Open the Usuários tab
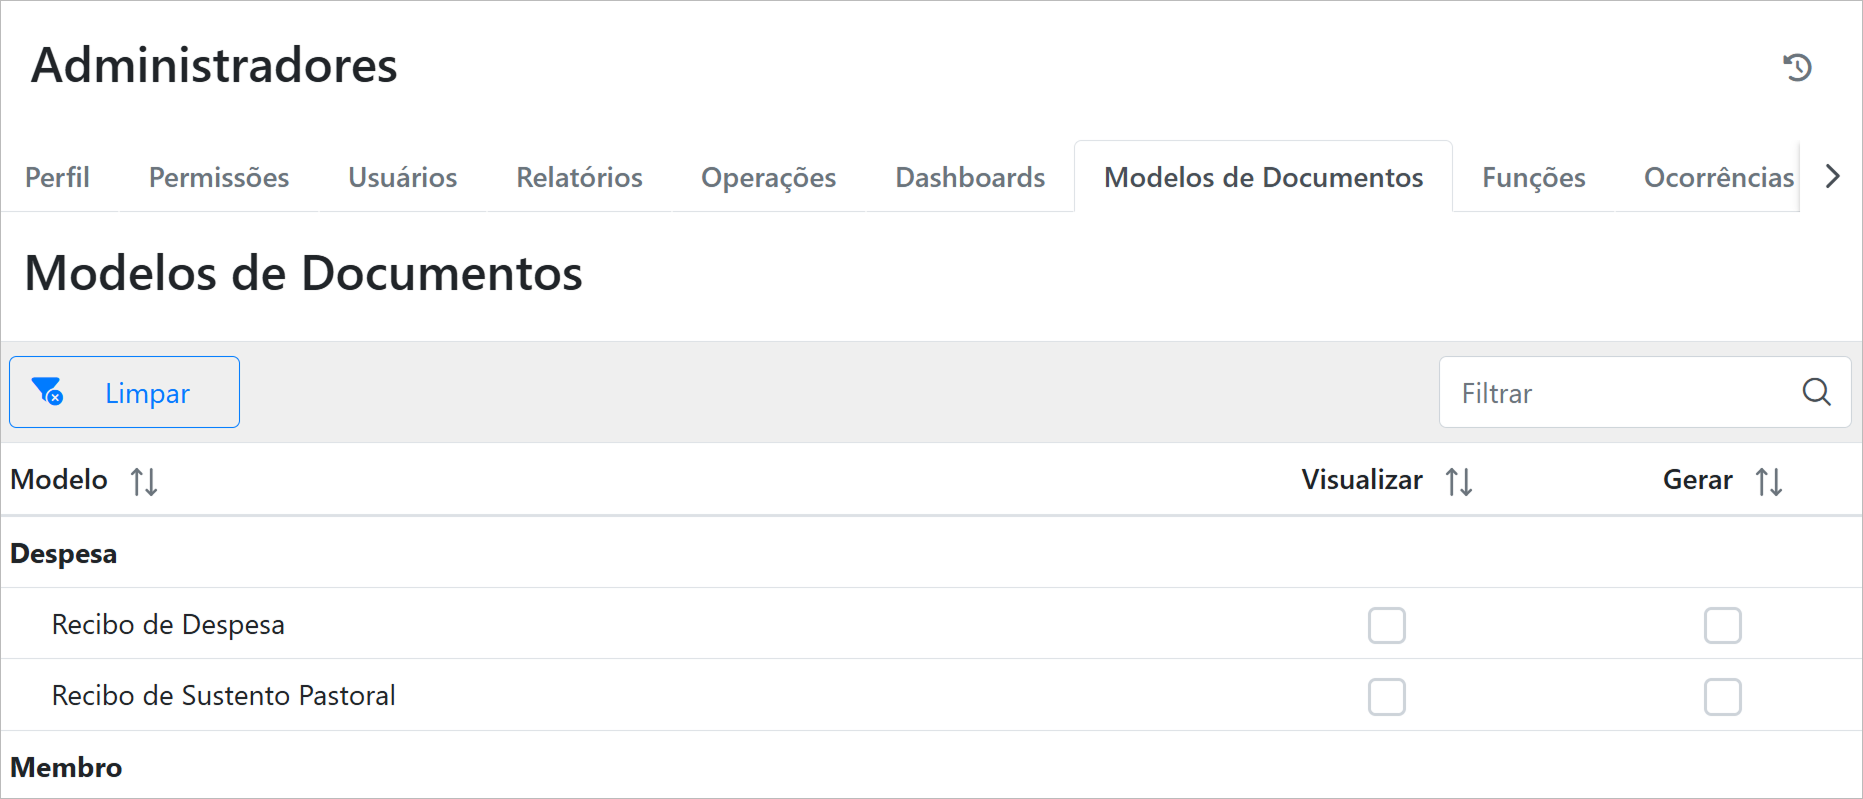Image resolution: width=1863 pixels, height=799 pixels. [402, 177]
